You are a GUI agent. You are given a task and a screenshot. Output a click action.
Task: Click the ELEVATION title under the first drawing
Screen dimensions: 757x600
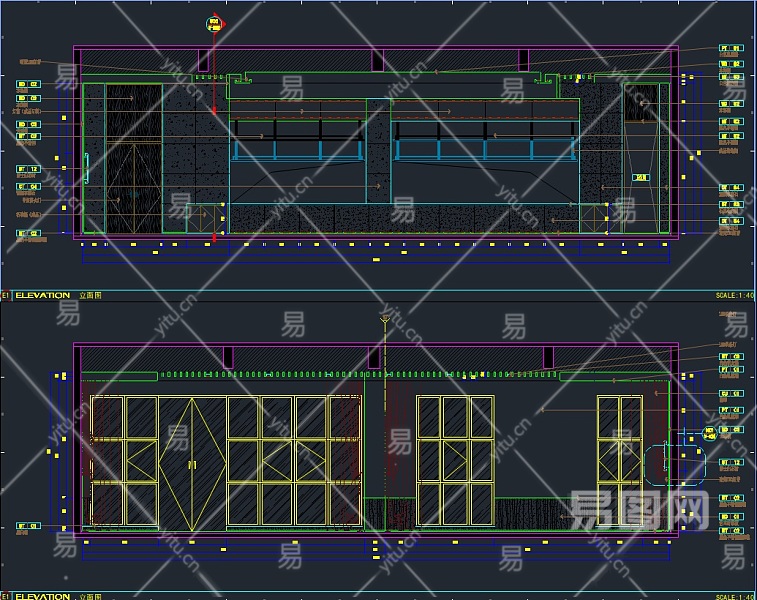(42, 295)
